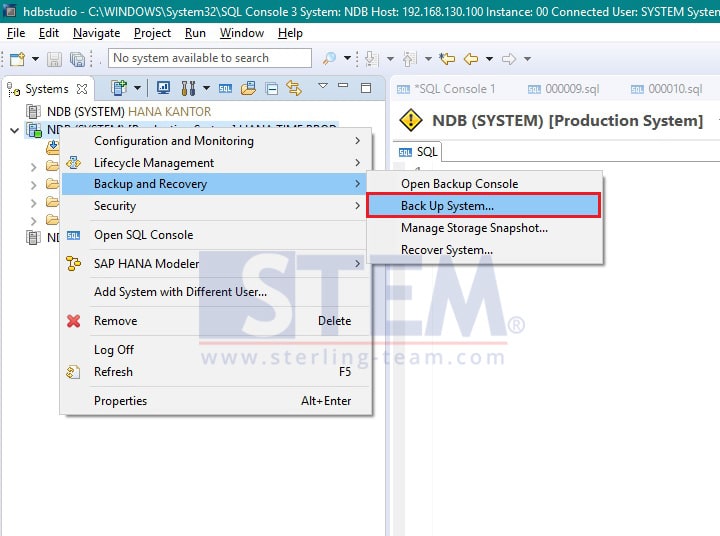The image size is (720, 536).
Task: Click the Previous Annotation up-arrow icon
Action: click(409, 59)
